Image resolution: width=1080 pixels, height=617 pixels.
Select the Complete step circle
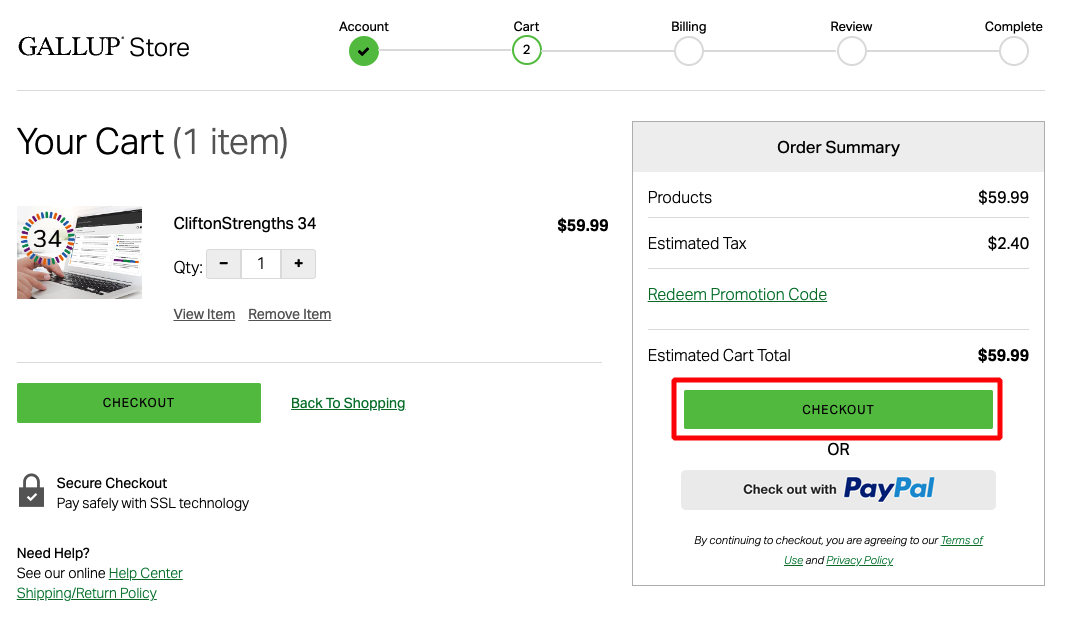(1014, 51)
